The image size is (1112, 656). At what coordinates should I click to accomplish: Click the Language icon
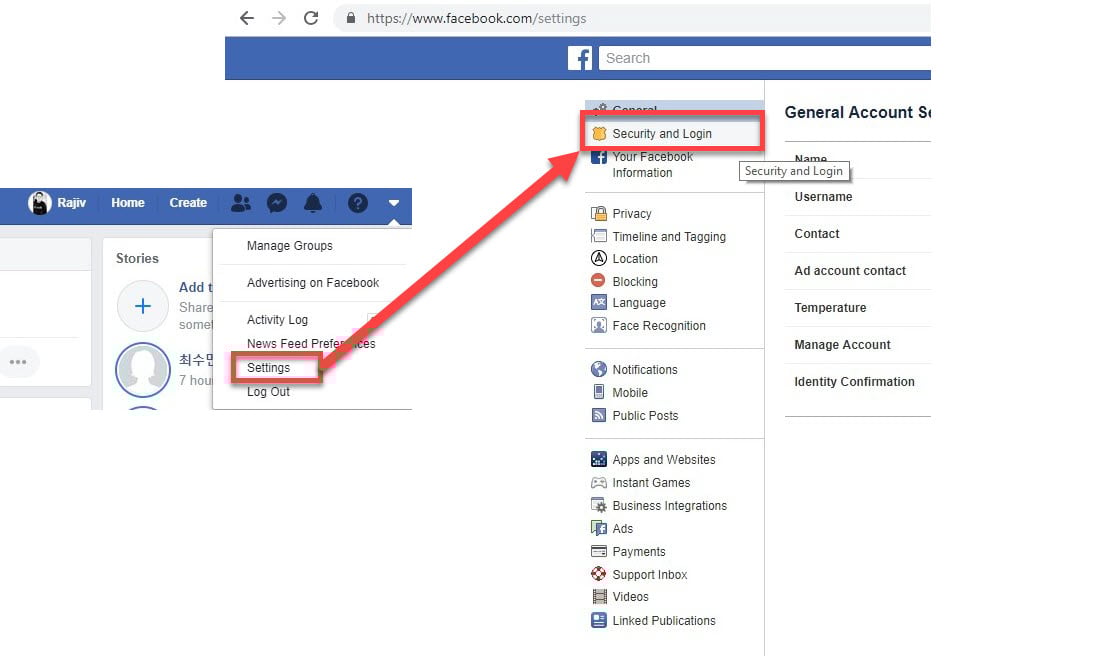pyautogui.click(x=599, y=303)
